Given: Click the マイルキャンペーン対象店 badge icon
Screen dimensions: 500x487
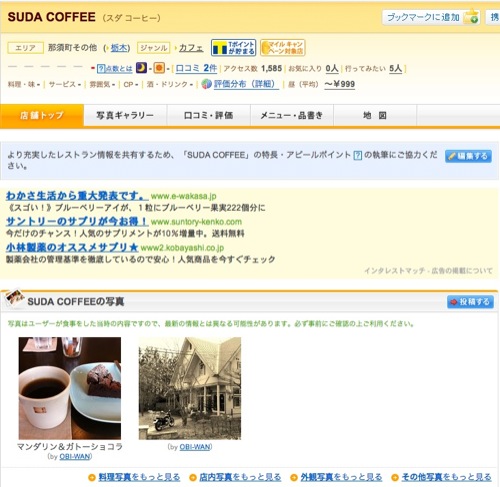Looking at the screenshot, I should (x=282, y=48).
